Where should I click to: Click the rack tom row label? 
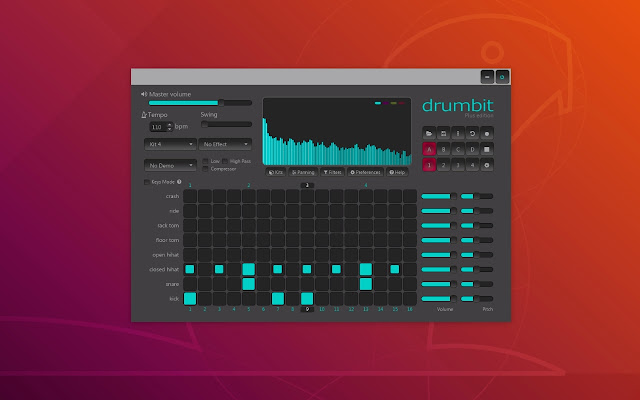[x=168, y=225]
